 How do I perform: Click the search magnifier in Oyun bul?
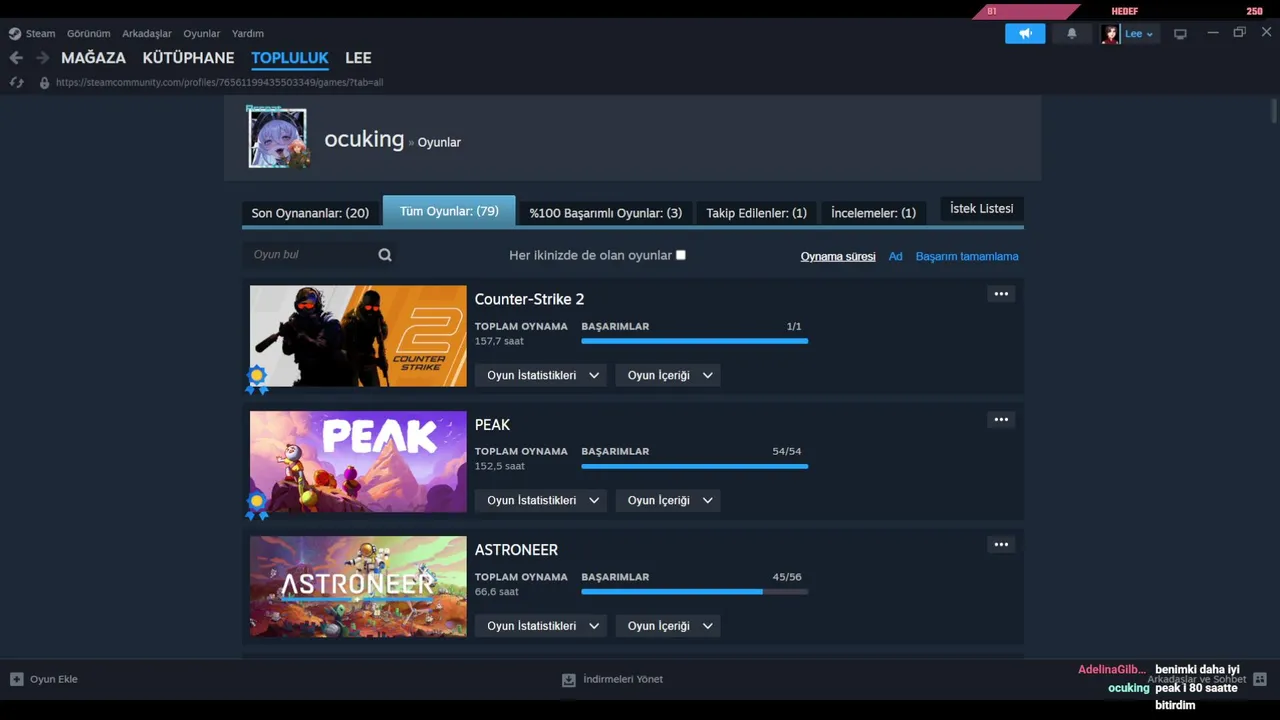385,255
